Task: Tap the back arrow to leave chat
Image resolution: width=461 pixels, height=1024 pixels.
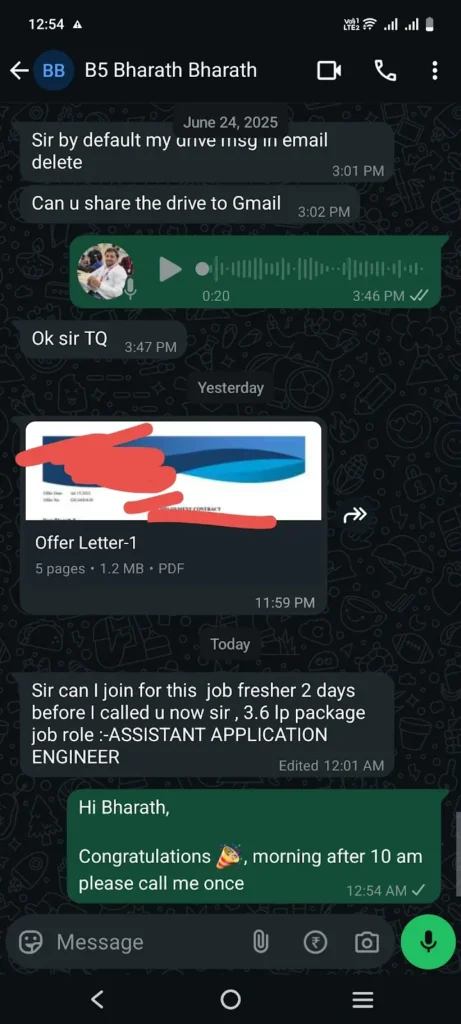Action: [x=19, y=71]
